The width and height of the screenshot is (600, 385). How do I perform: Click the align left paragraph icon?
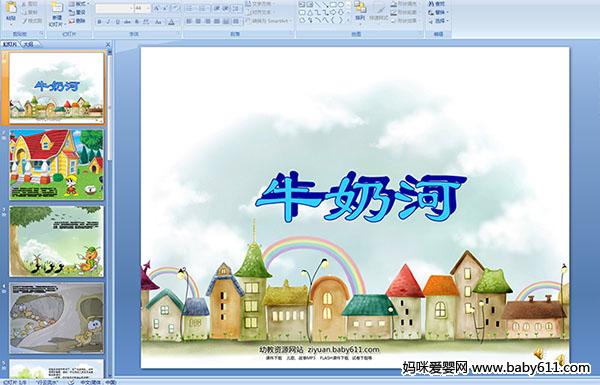189,21
